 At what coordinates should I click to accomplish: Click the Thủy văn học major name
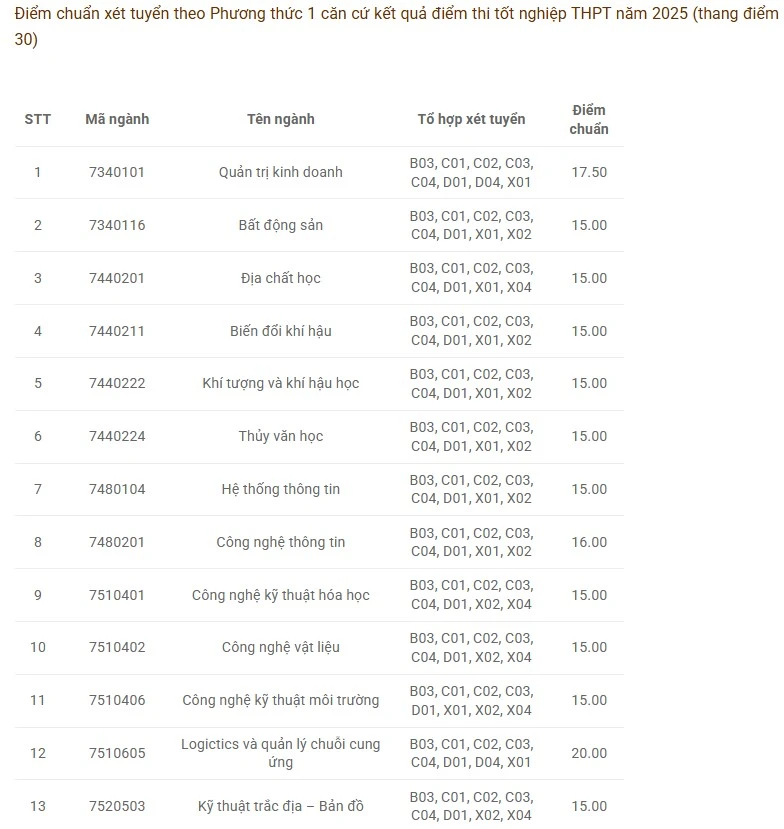pyautogui.click(x=281, y=436)
